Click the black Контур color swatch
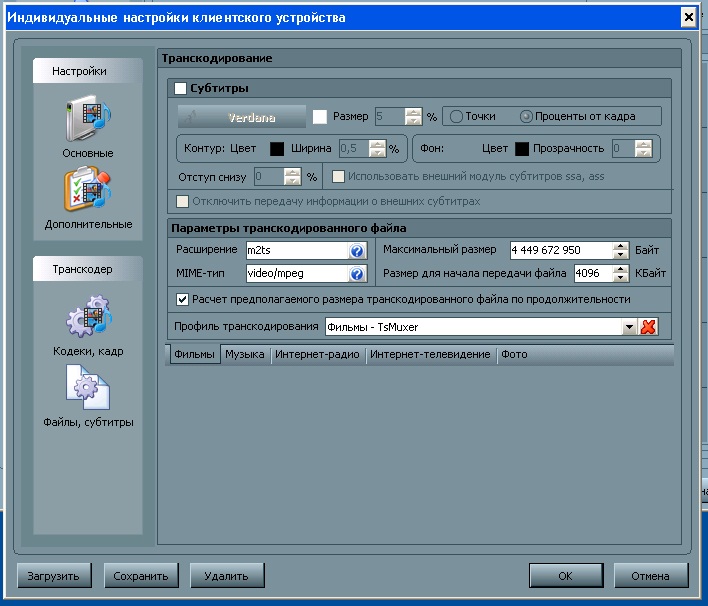Image resolution: width=708 pixels, height=606 pixels. click(277, 149)
